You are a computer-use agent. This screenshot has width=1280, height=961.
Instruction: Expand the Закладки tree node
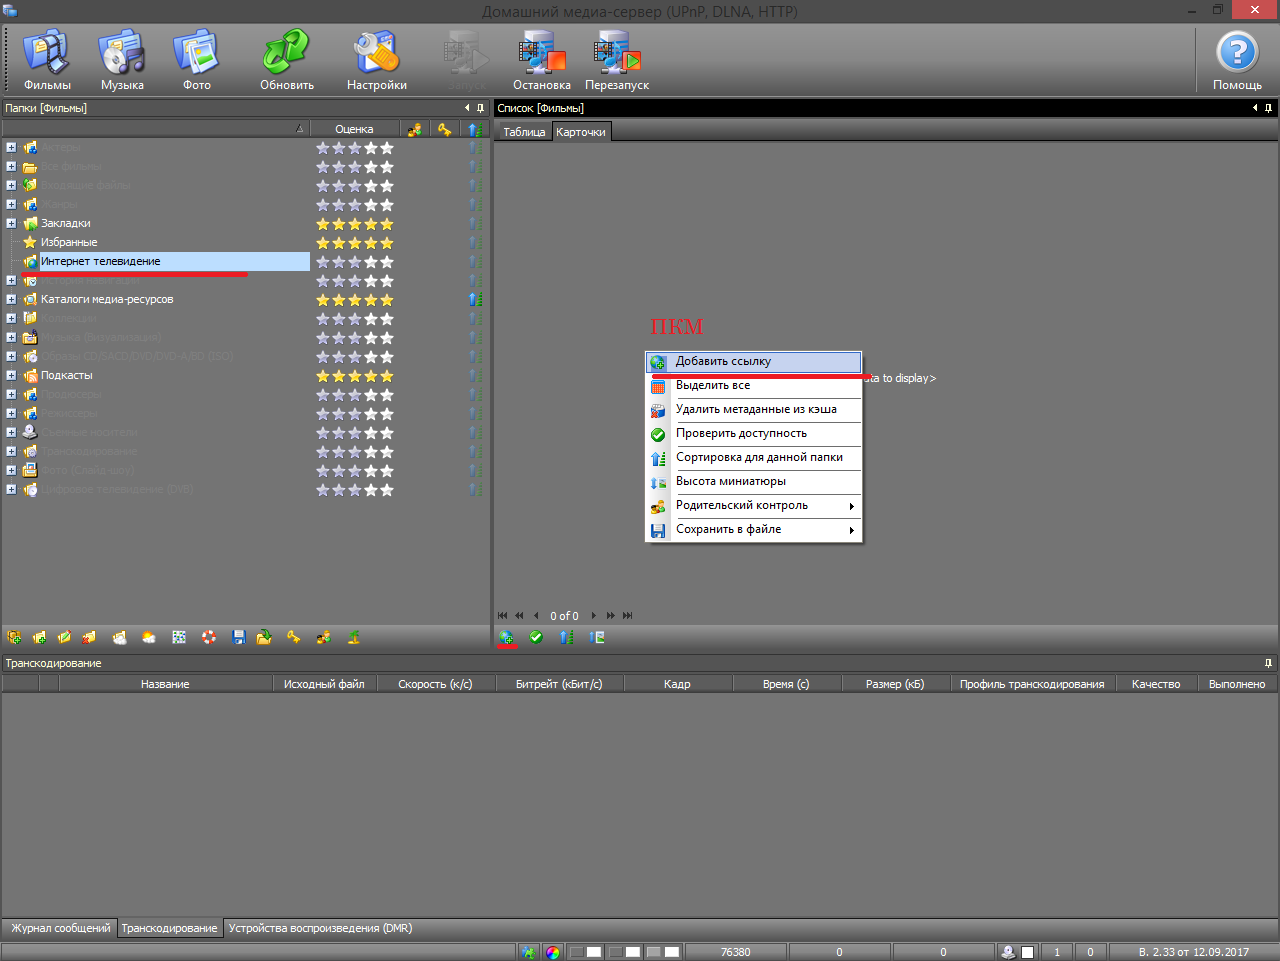(x=11, y=223)
